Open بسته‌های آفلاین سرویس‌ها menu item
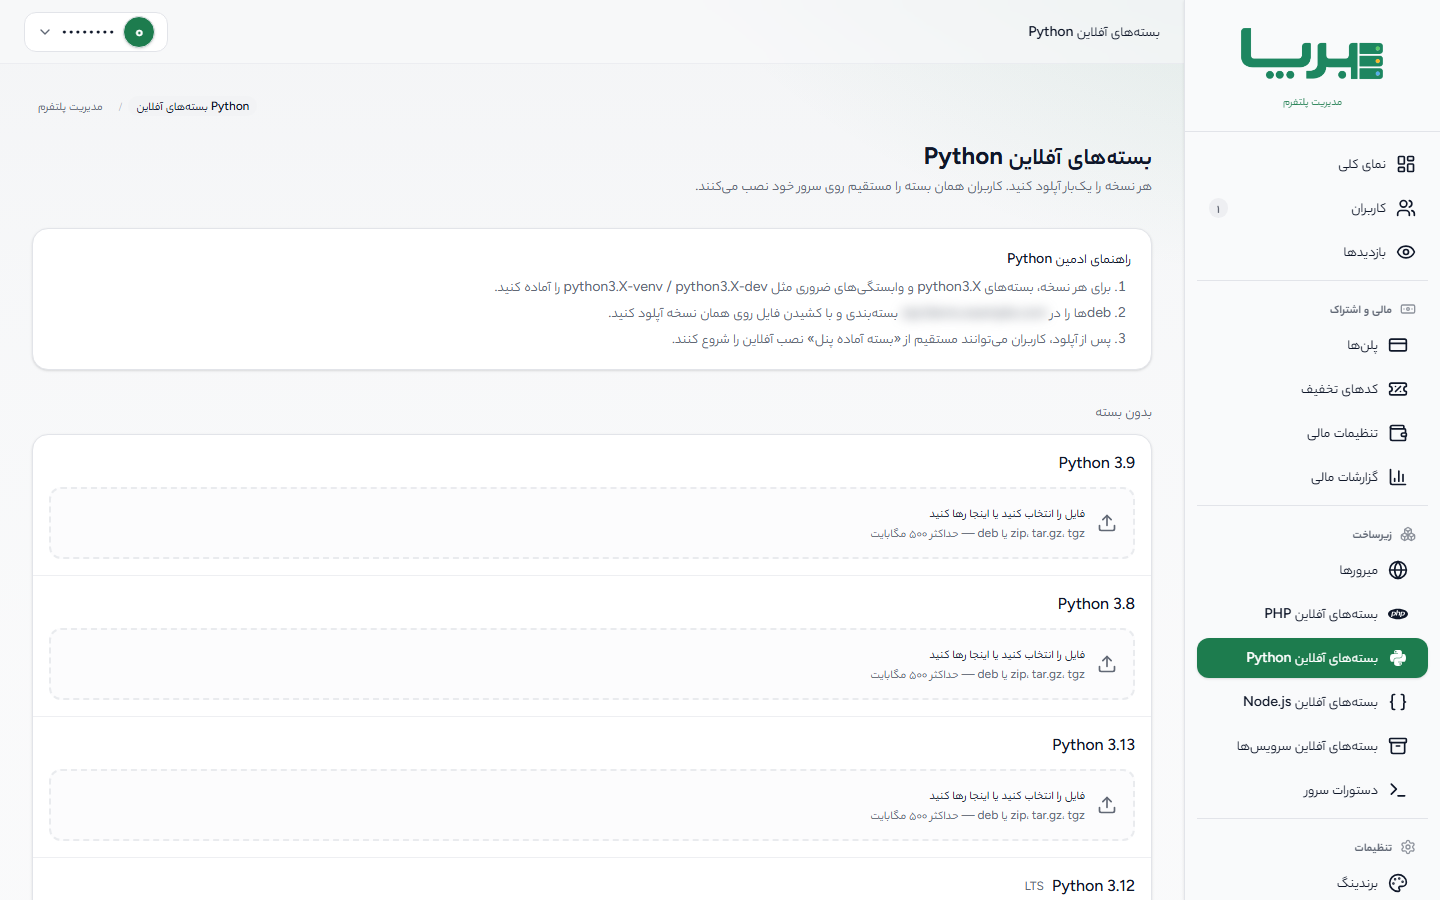This screenshot has height=900, width=1440. coord(1312,746)
